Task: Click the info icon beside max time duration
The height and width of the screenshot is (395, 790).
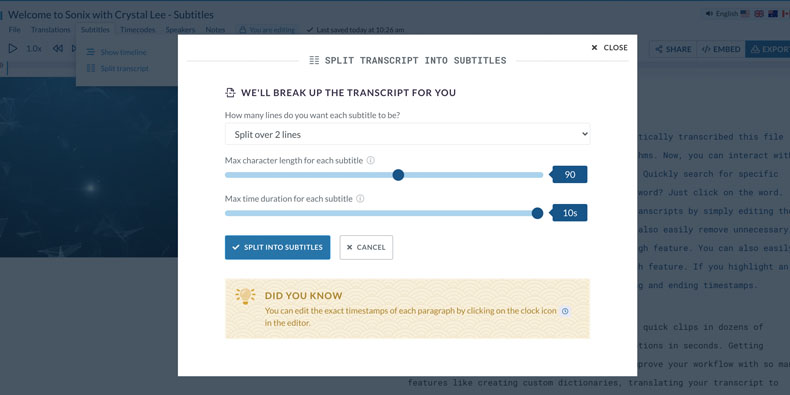Action: click(360, 199)
